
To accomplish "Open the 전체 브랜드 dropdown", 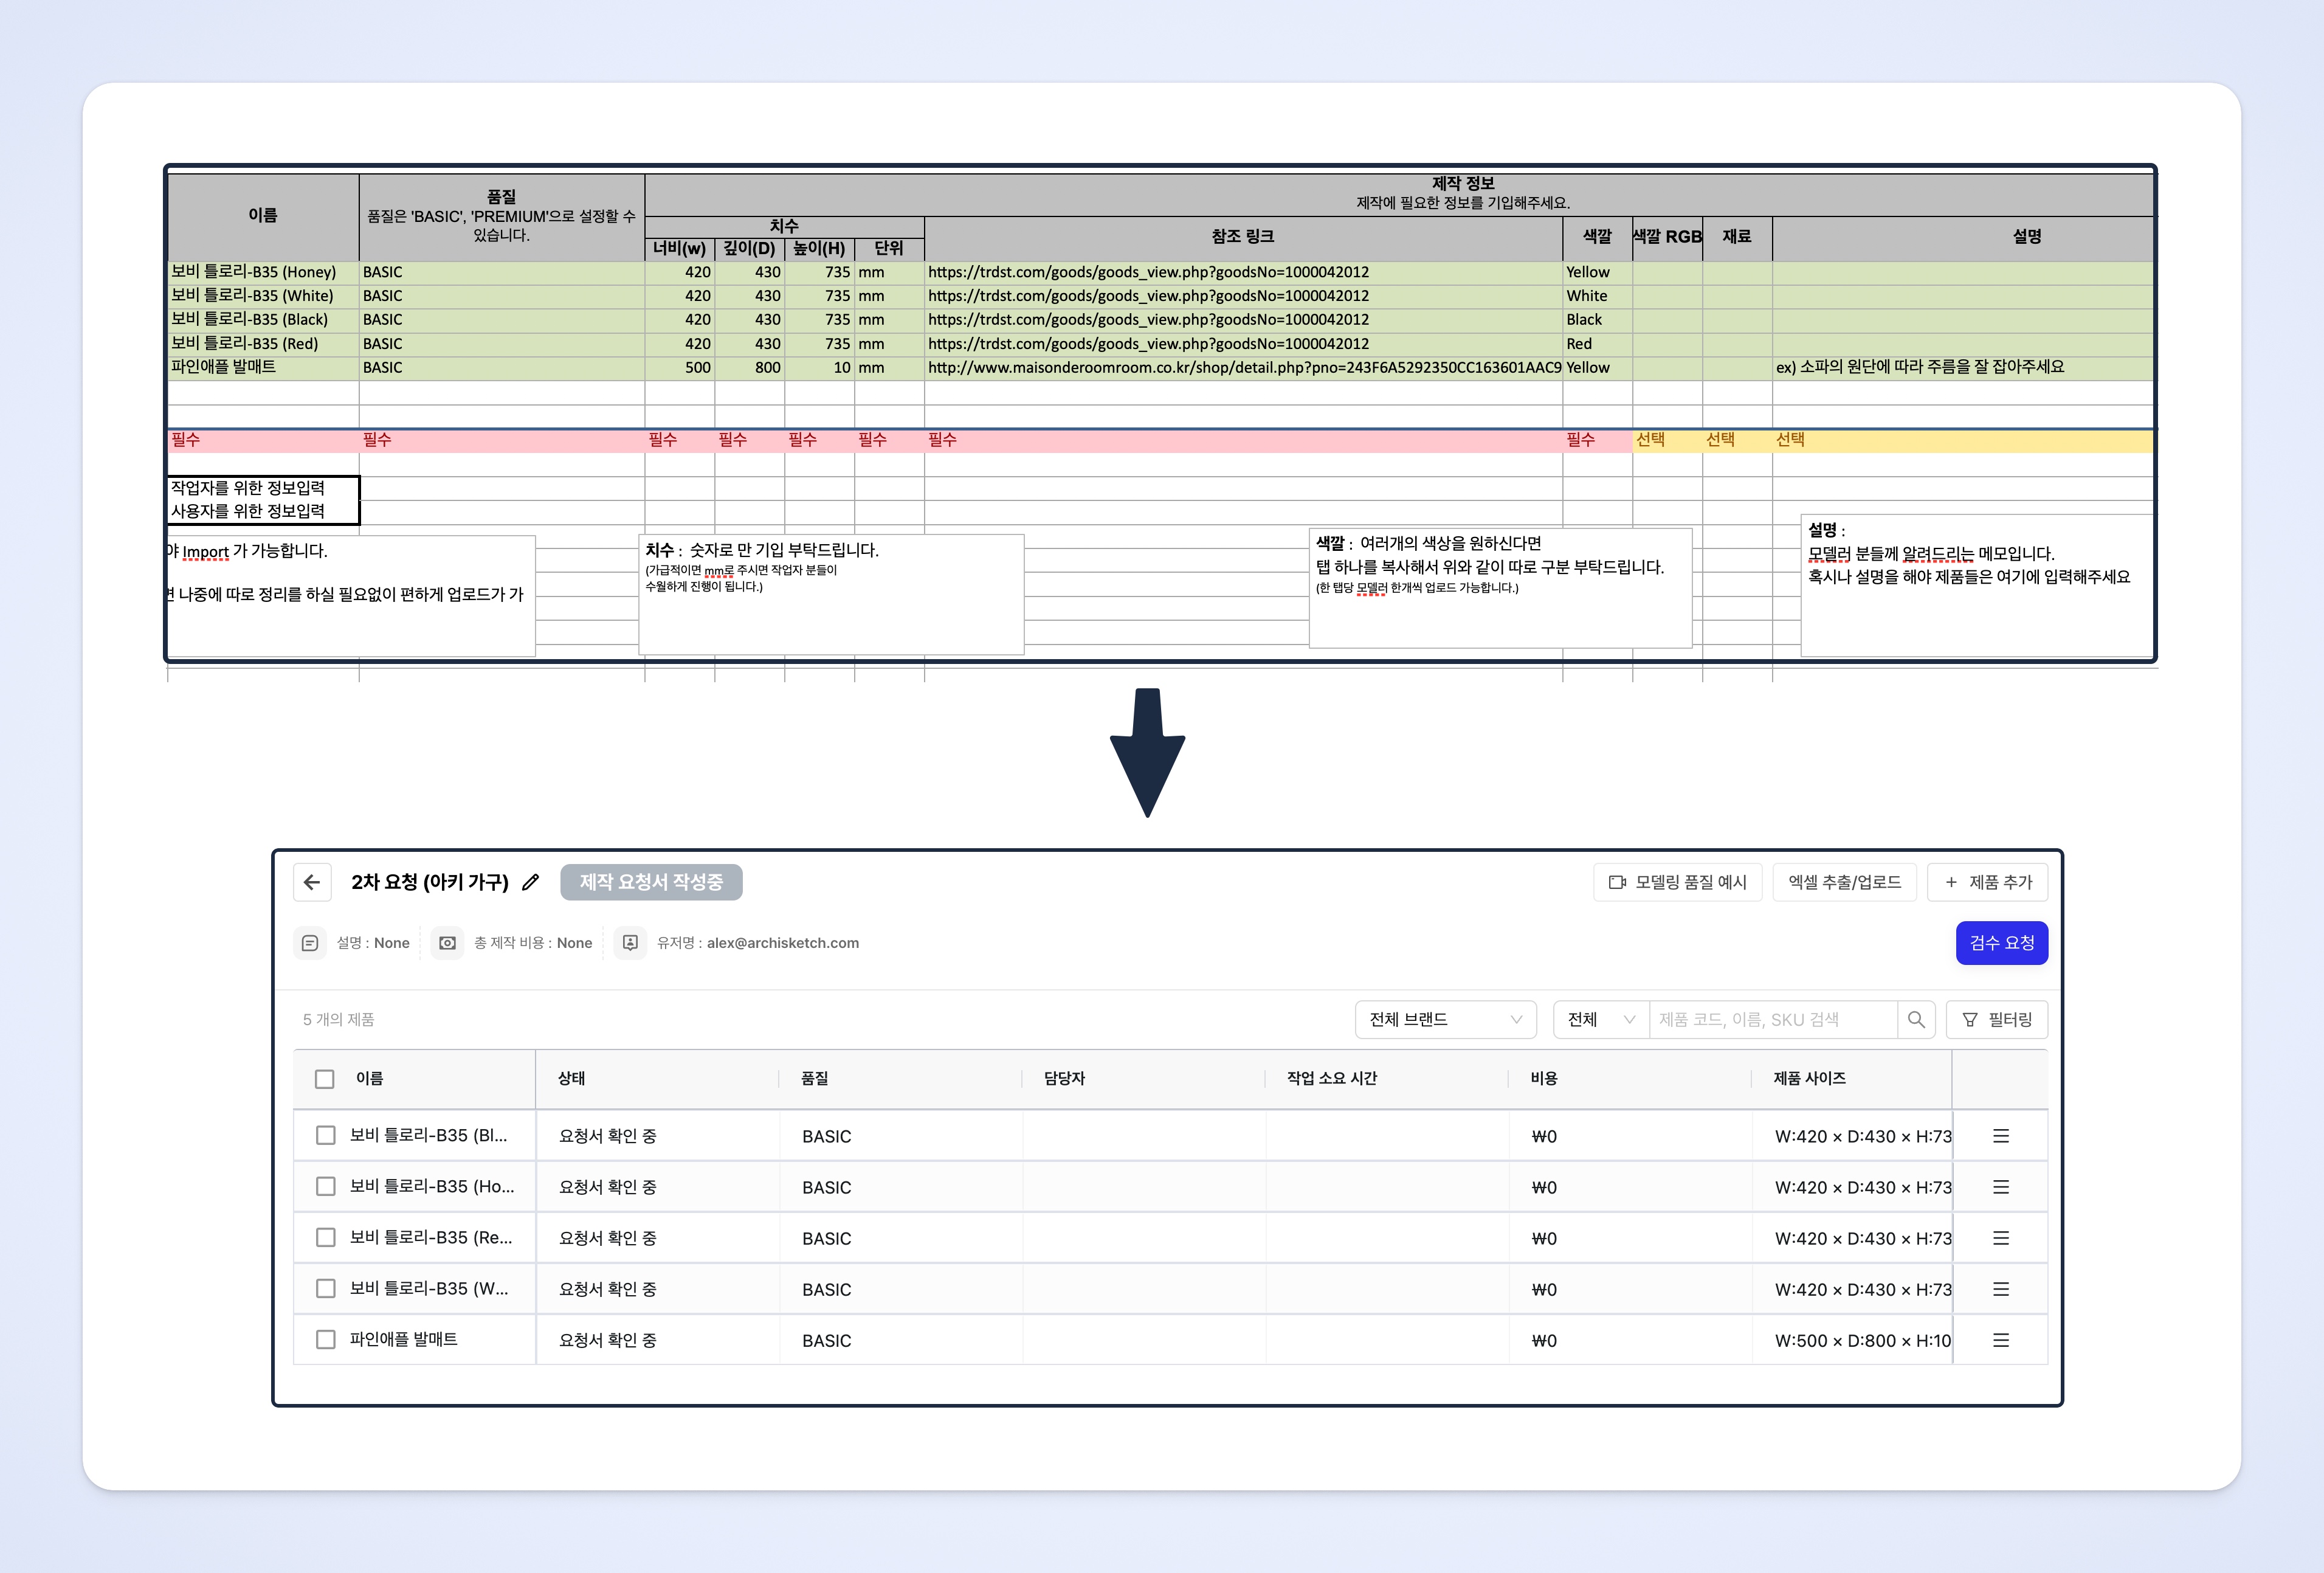I will [x=1446, y=1020].
